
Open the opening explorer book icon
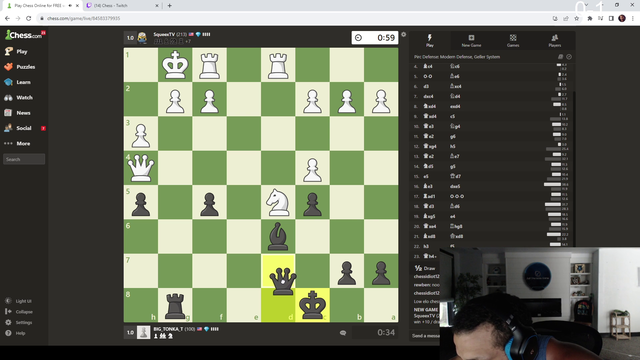560,57
